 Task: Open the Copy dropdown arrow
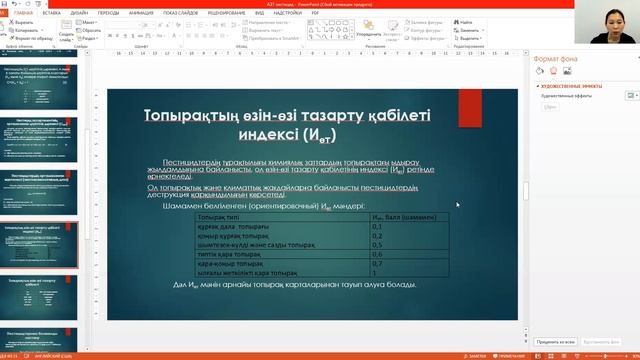(42, 30)
